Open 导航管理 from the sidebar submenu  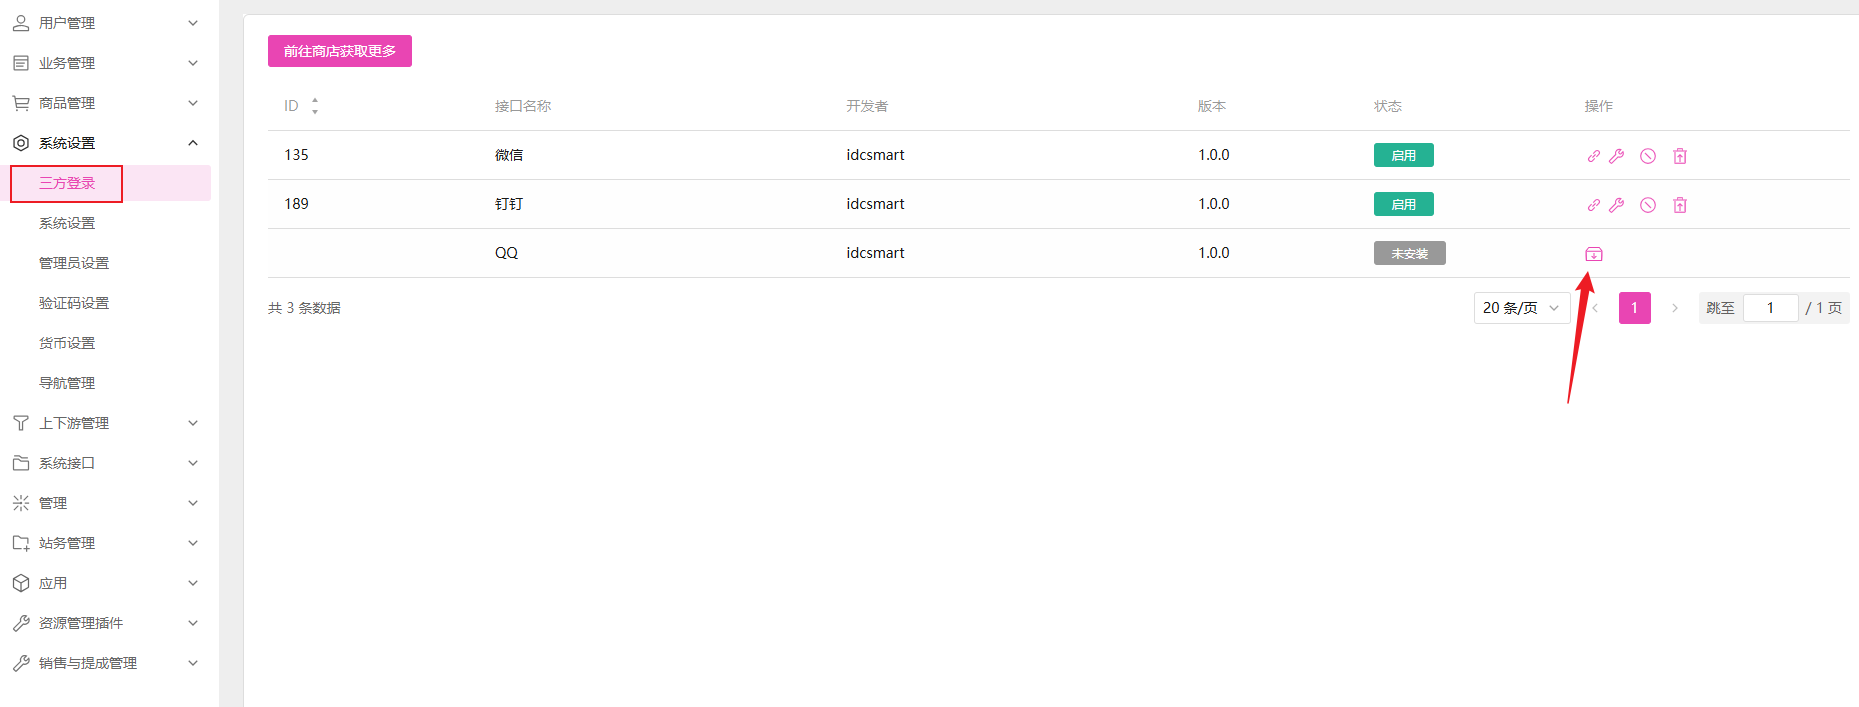click(67, 383)
